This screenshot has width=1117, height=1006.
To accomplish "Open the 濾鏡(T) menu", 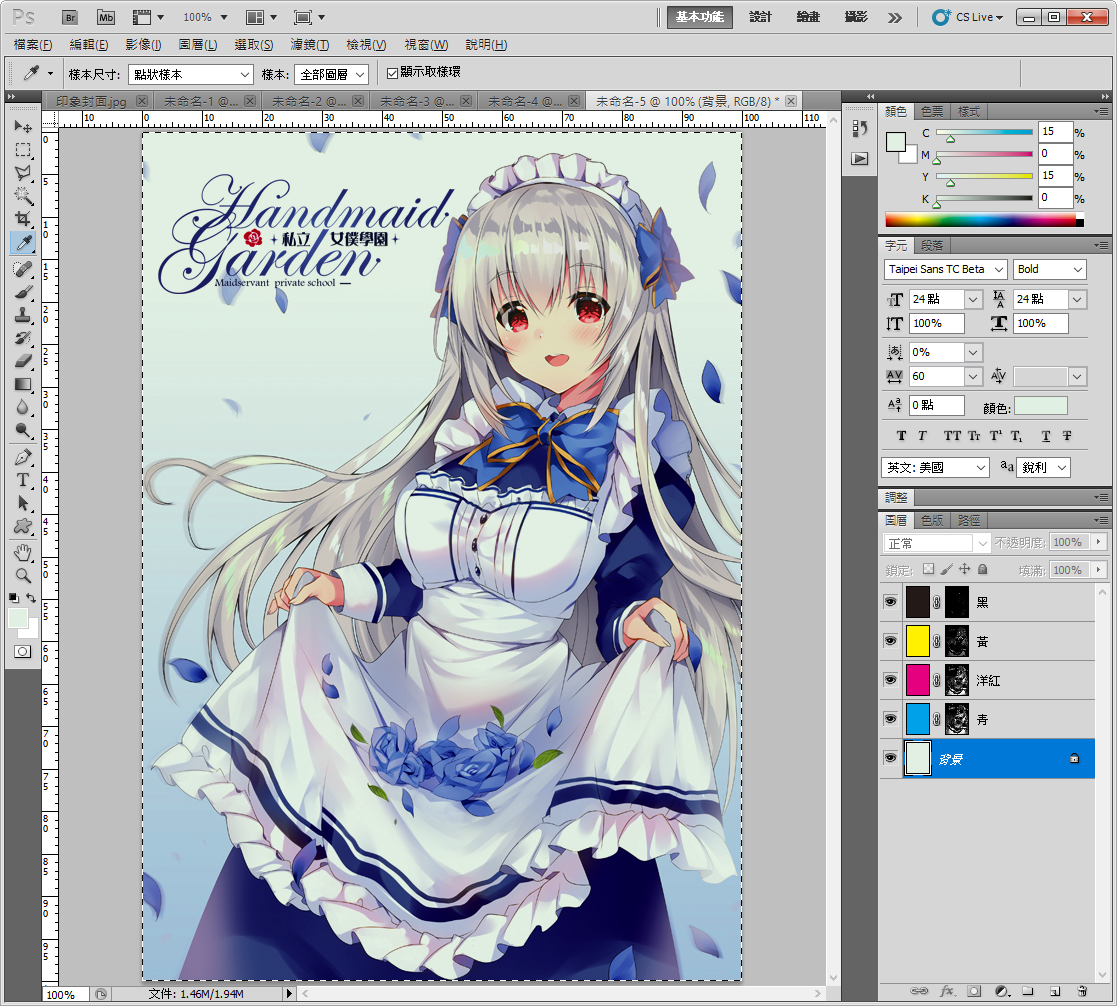I will pos(310,45).
